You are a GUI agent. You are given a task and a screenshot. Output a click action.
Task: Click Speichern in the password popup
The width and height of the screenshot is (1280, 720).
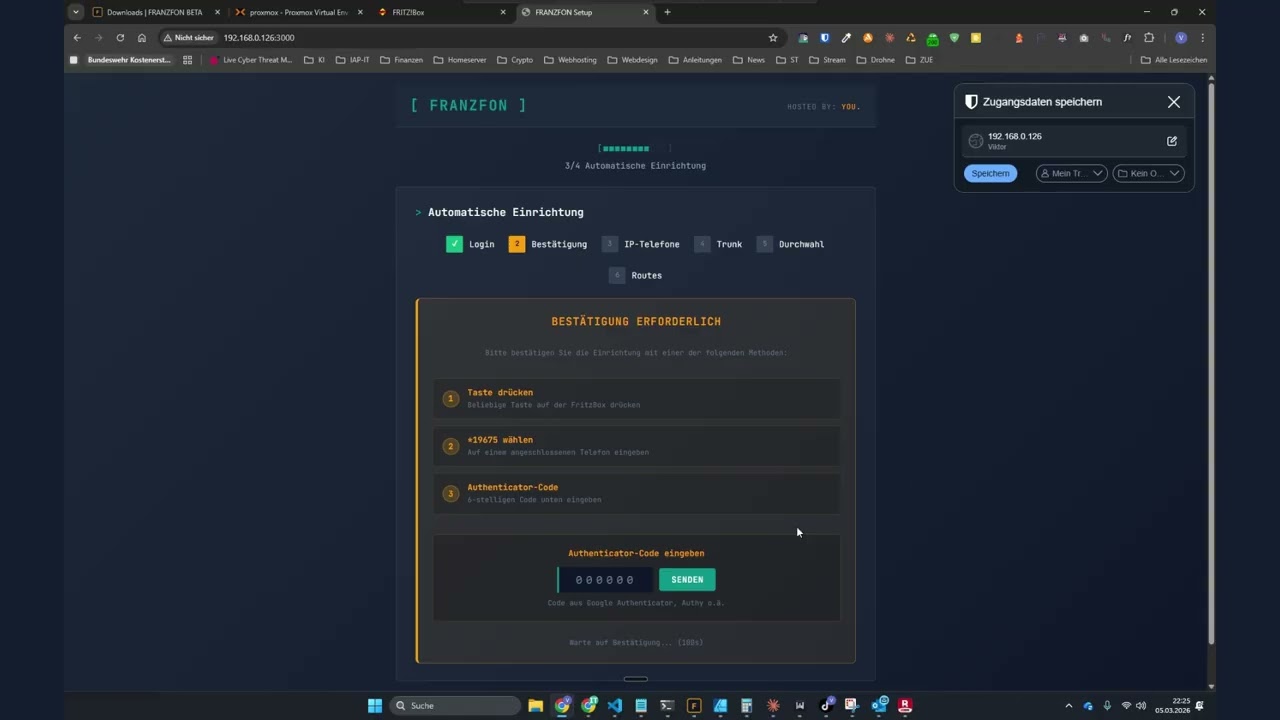[990, 173]
